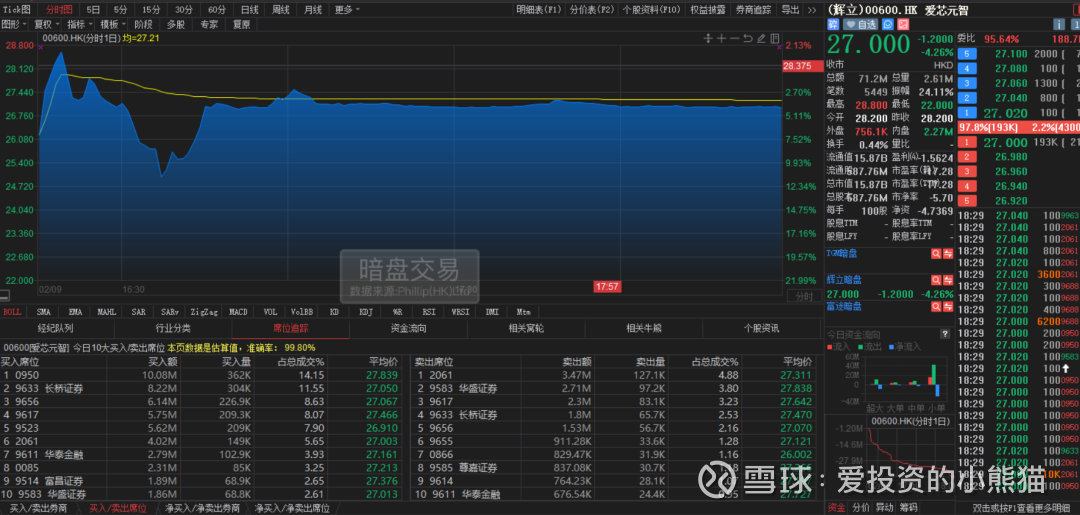Click the 分时 button at chart corner
The width and height of the screenshot is (1080, 515).
point(803,296)
